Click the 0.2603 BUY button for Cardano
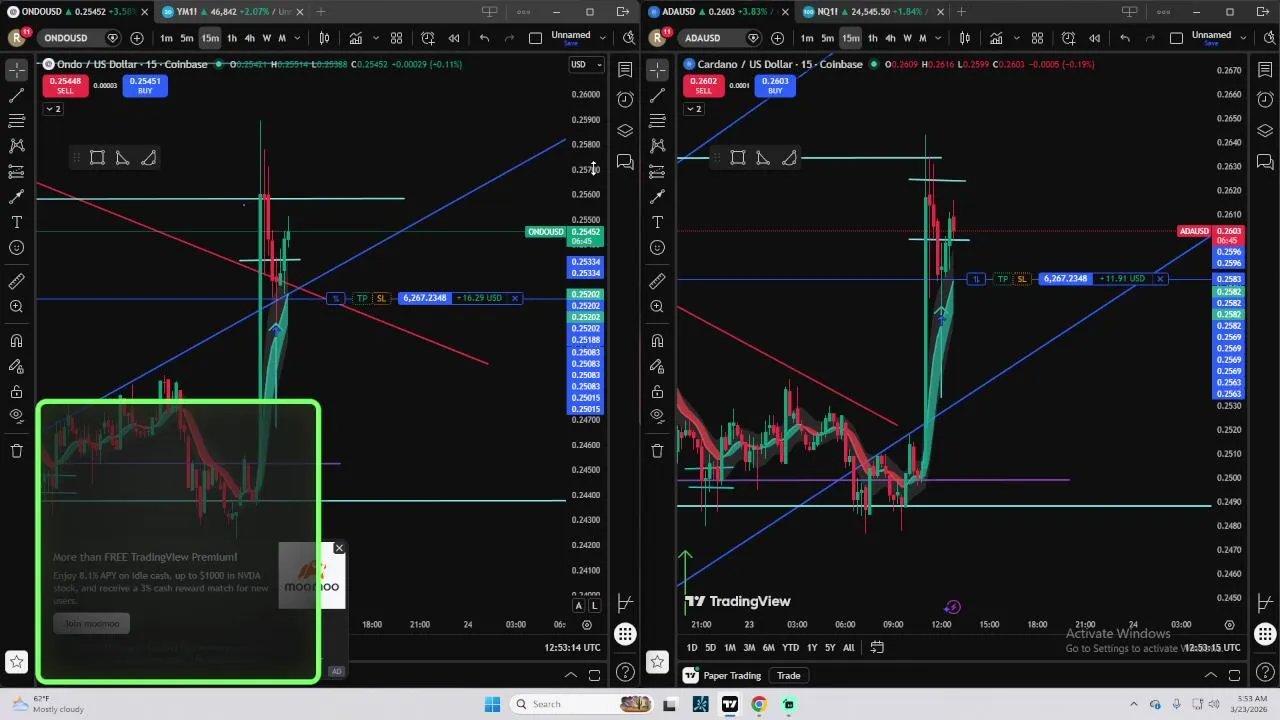 (x=775, y=85)
